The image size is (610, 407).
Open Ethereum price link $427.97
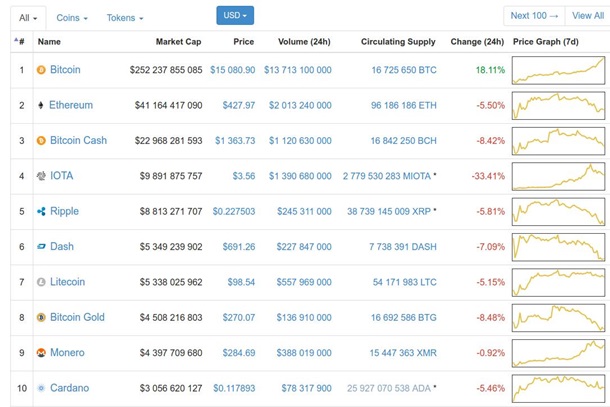click(x=238, y=105)
